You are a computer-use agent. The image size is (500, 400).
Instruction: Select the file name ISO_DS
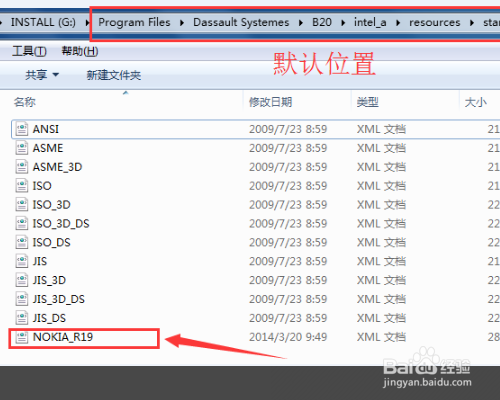[x=52, y=242]
